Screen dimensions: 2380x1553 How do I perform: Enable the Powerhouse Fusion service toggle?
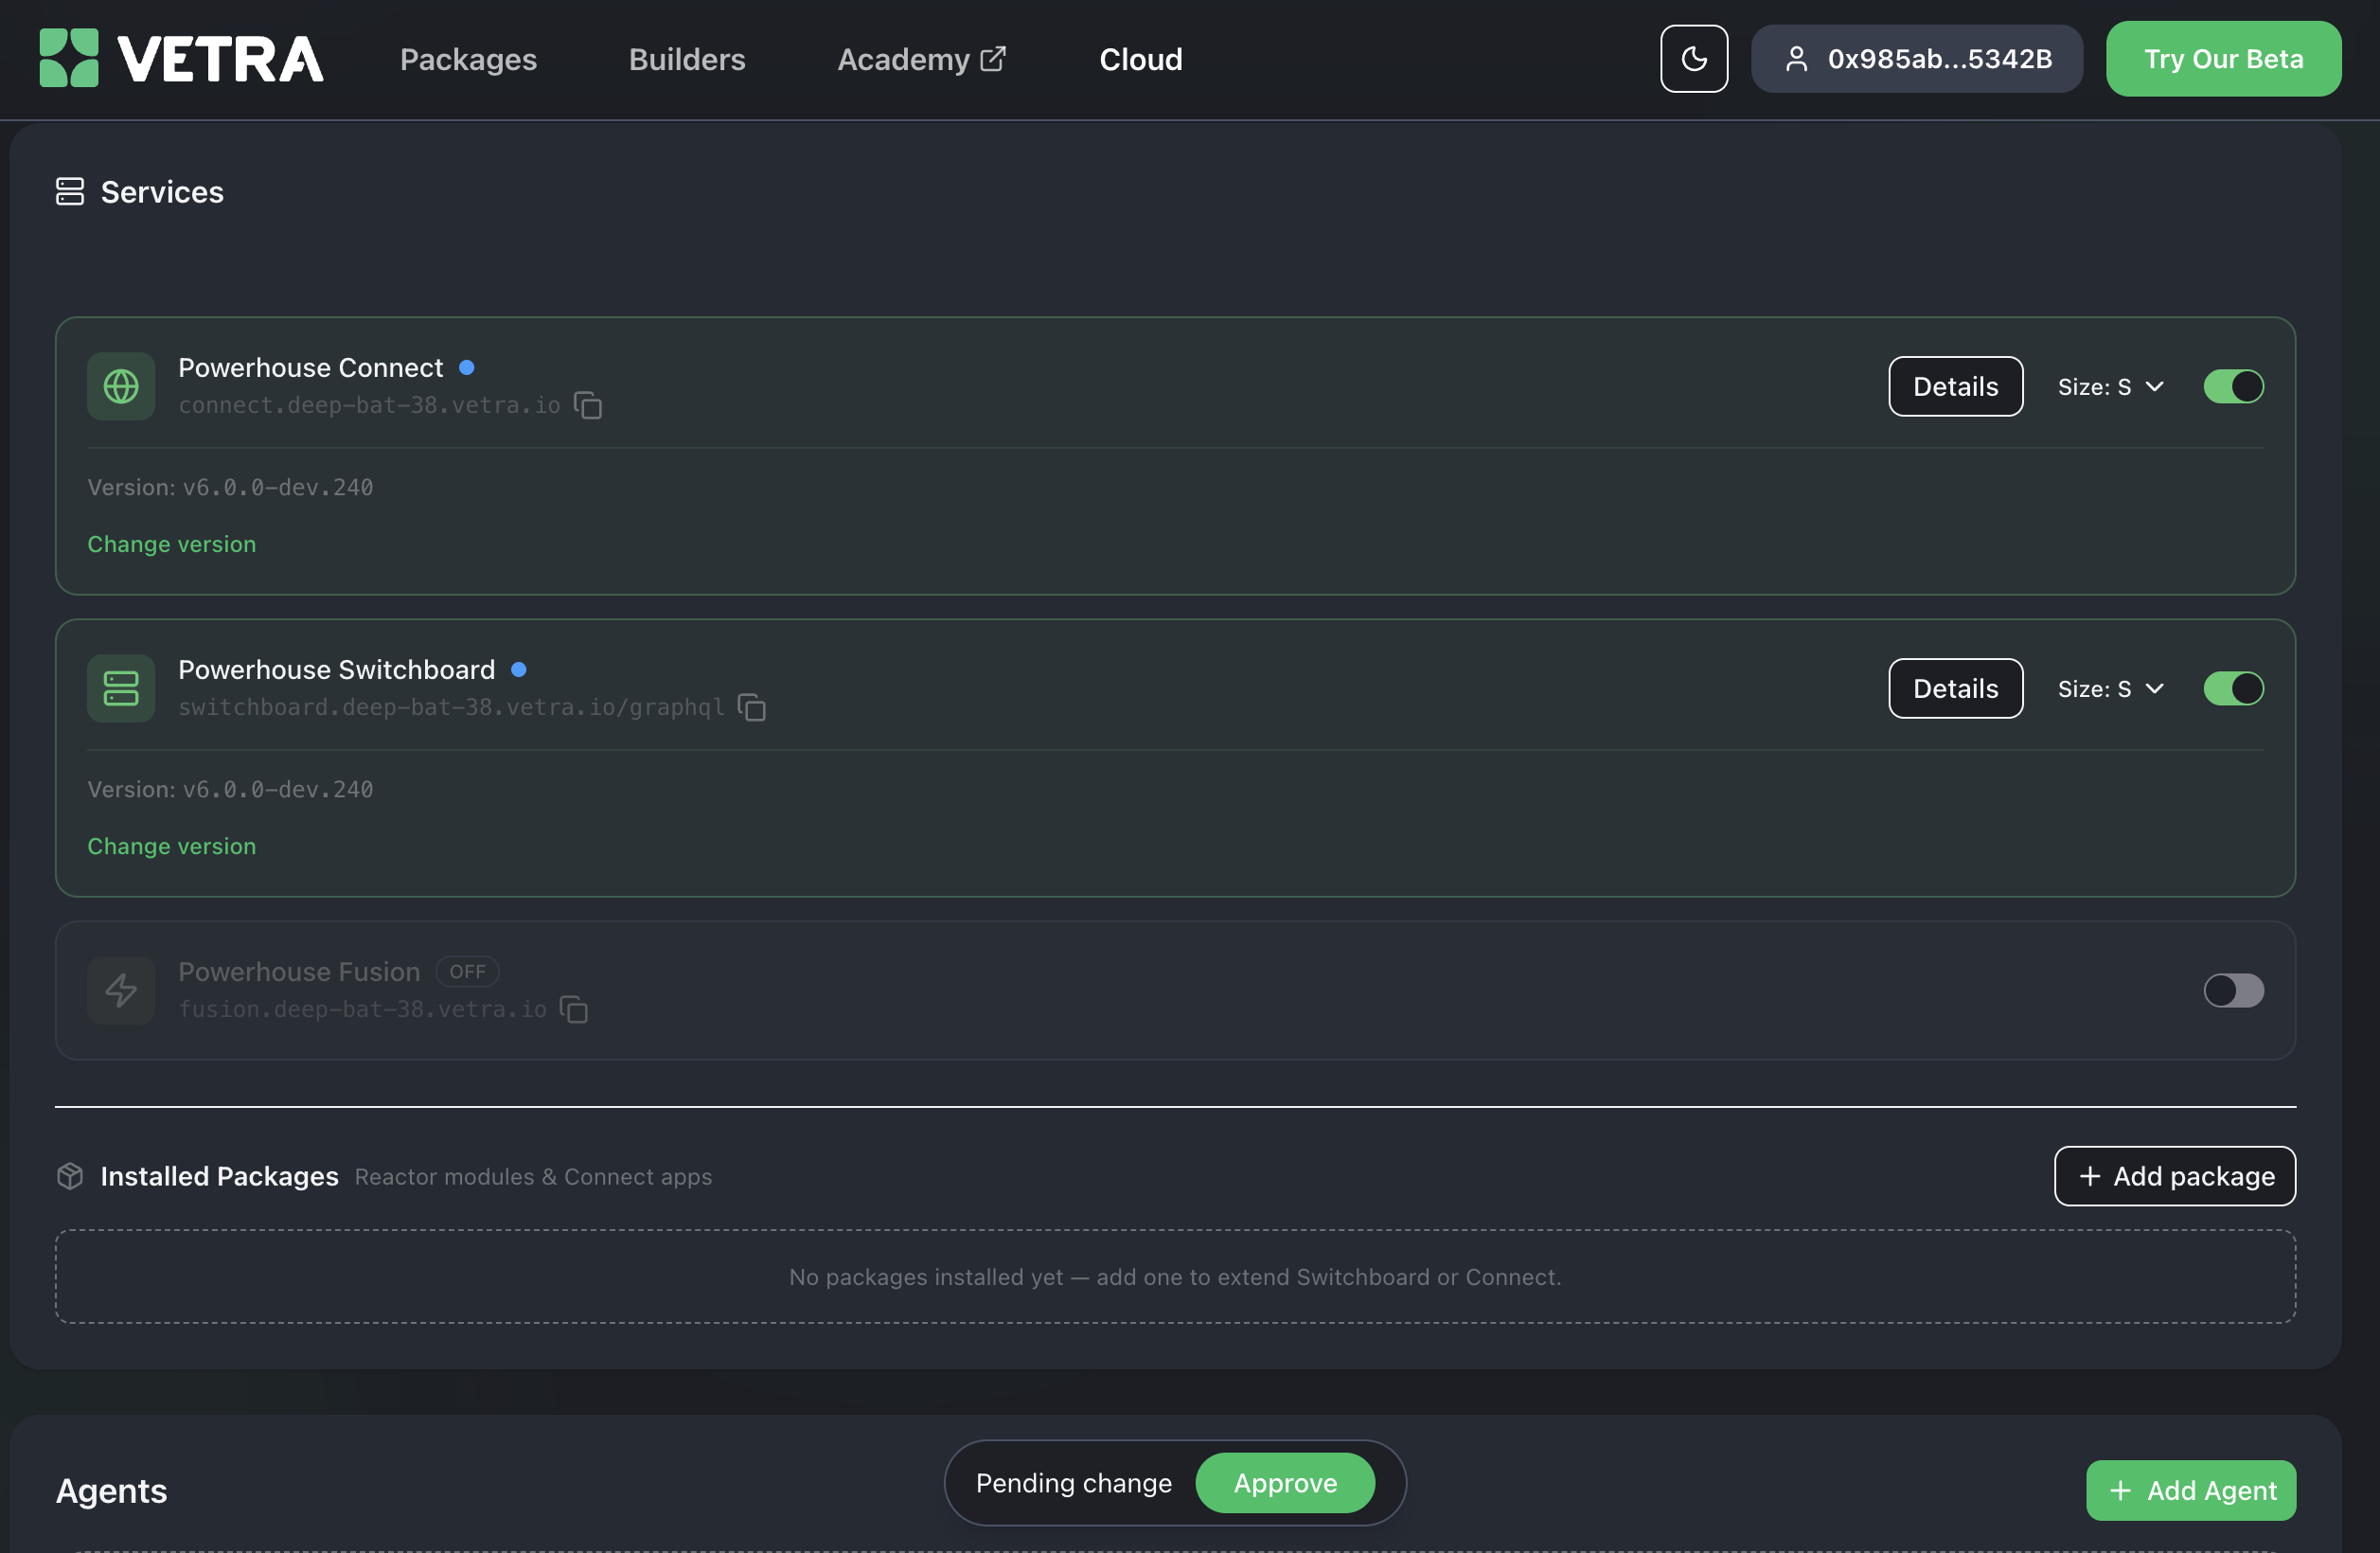[2234, 990]
